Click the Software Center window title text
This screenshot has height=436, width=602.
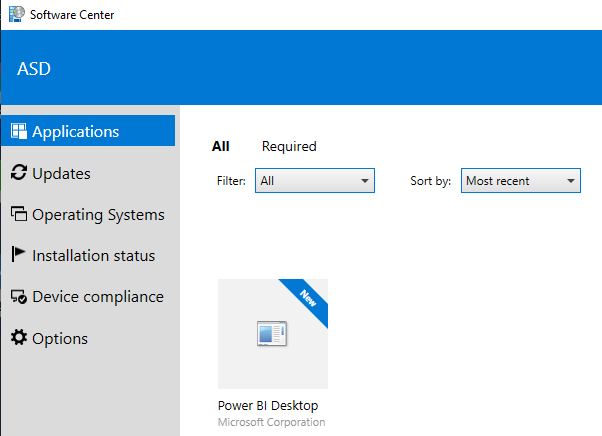(72, 15)
